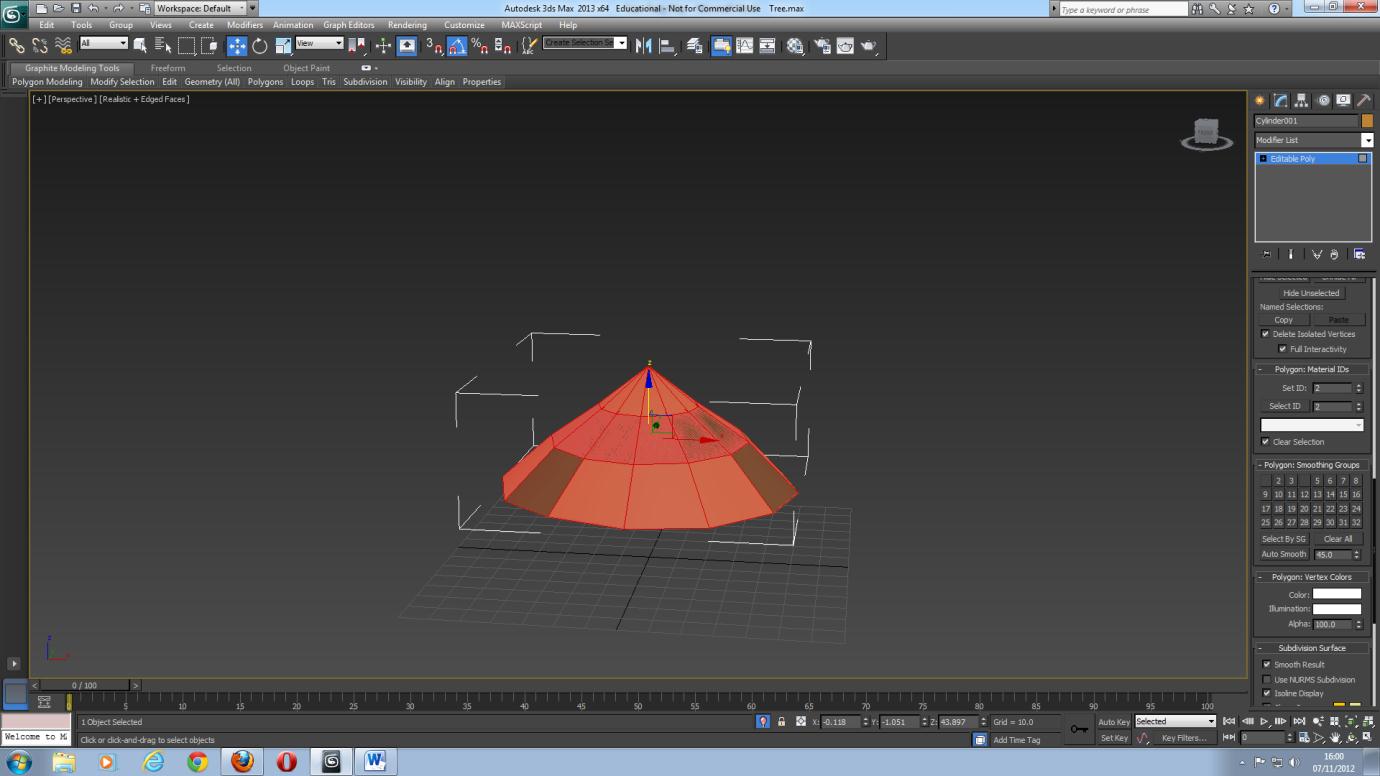Open the Modifier List dropdown
Screen dimensions: 1380x776
click(x=1367, y=140)
